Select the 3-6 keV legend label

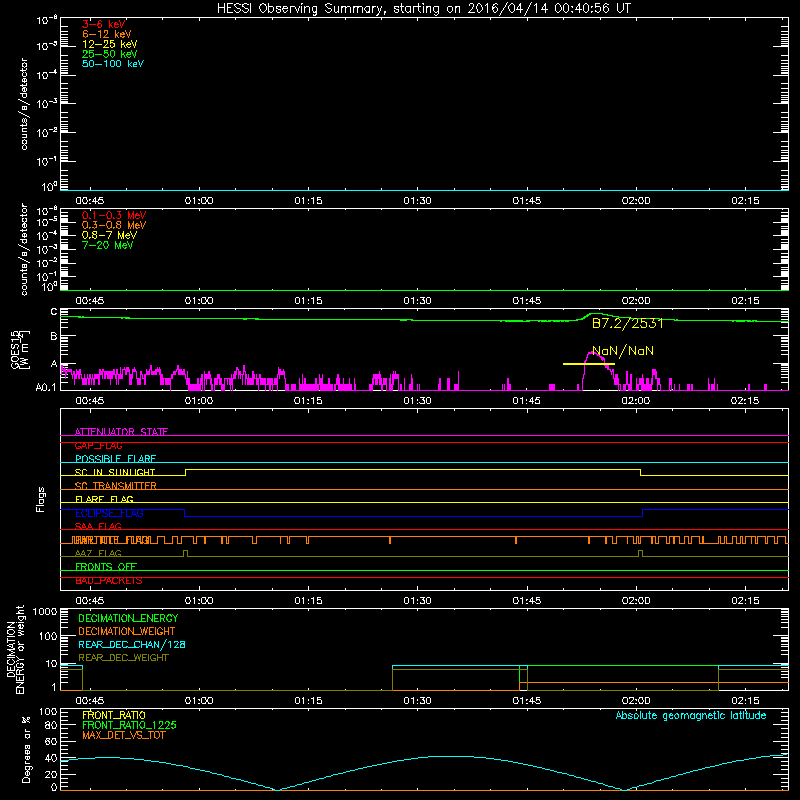104,24
